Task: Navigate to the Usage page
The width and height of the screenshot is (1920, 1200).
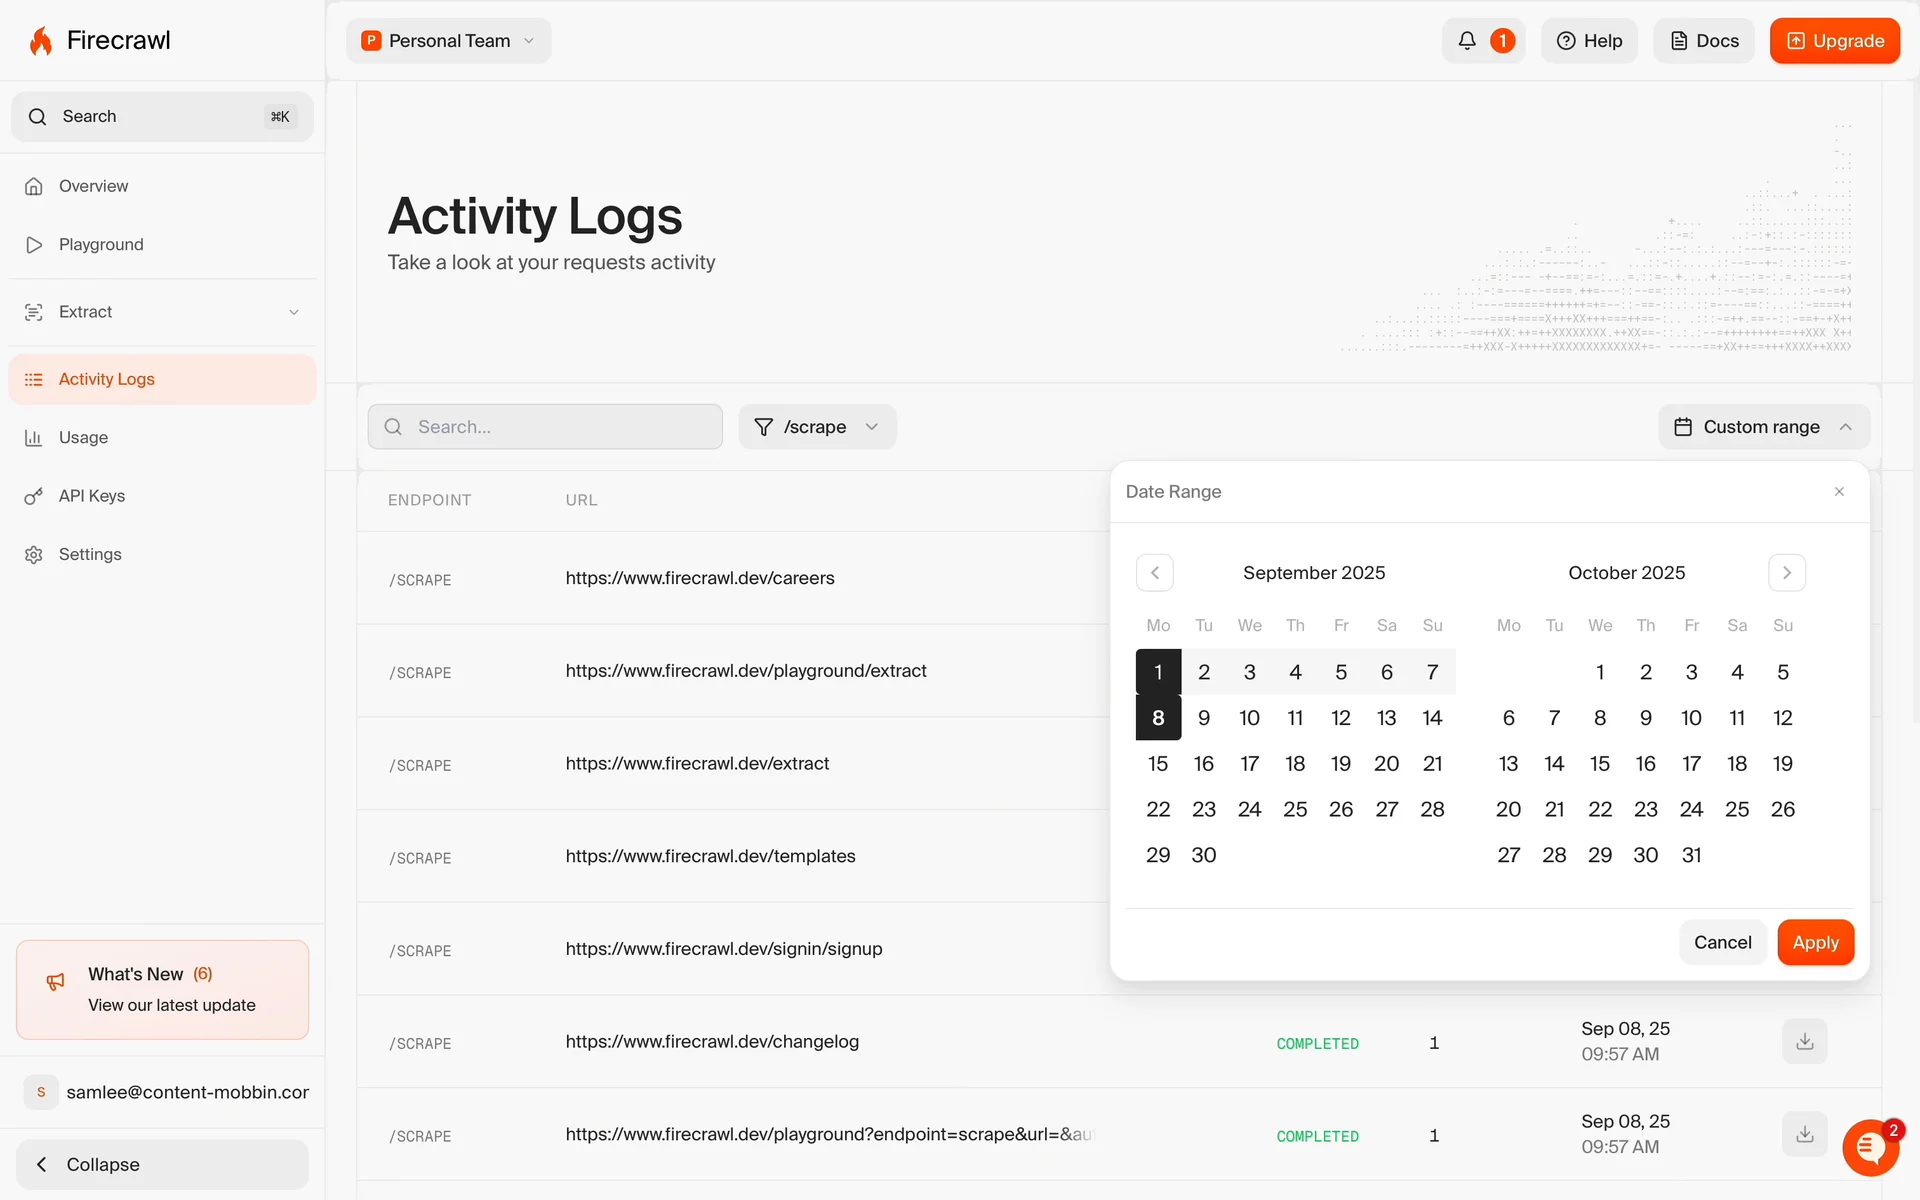Action: (83, 438)
